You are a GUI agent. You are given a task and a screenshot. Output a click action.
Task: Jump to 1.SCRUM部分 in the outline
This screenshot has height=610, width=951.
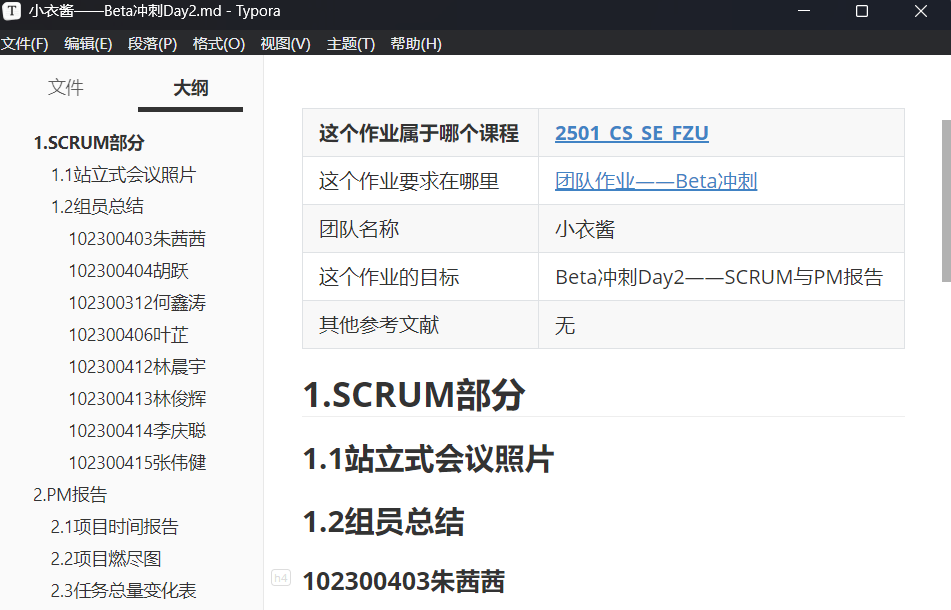pyautogui.click(x=89, y=143)
